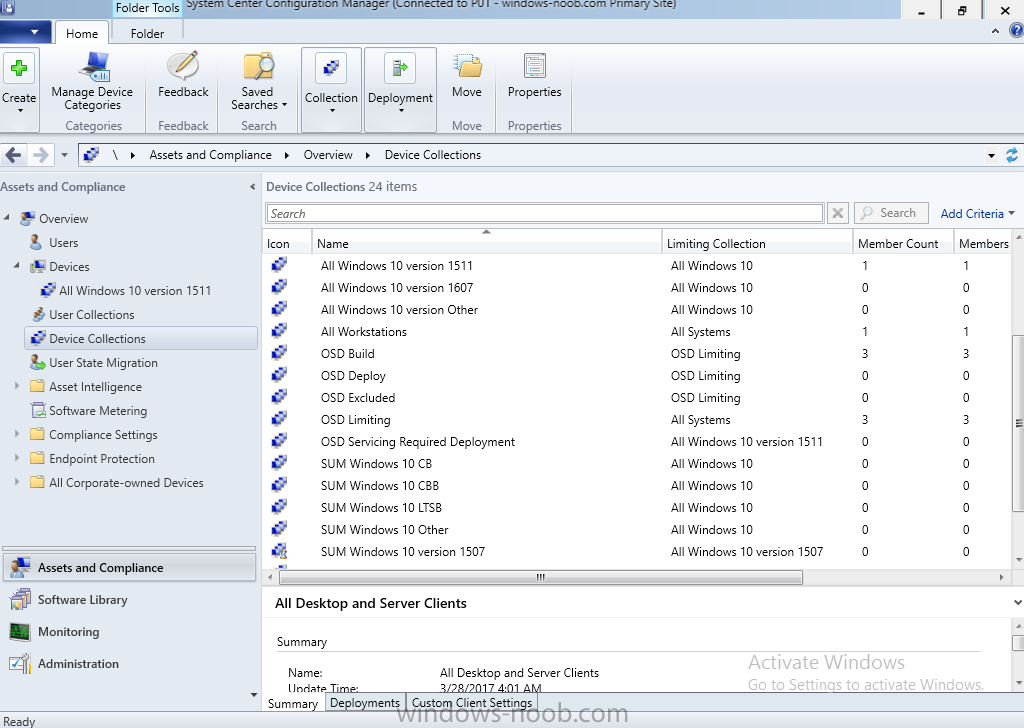Click the help question mark icon
The image size is (1024, 728).
(1016, 31)
